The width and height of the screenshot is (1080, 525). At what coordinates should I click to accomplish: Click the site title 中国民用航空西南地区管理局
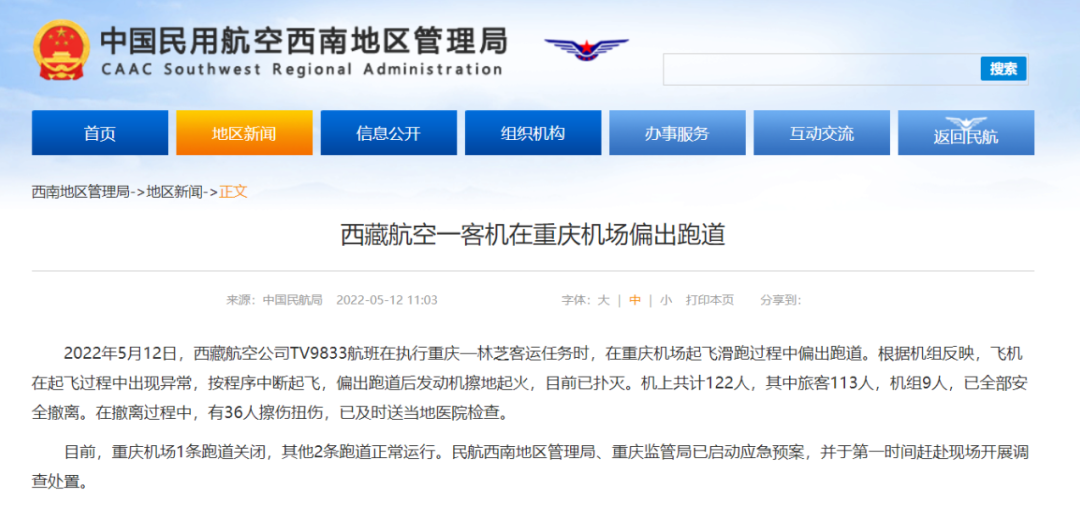pyautogui.click(x=304, y=40)
